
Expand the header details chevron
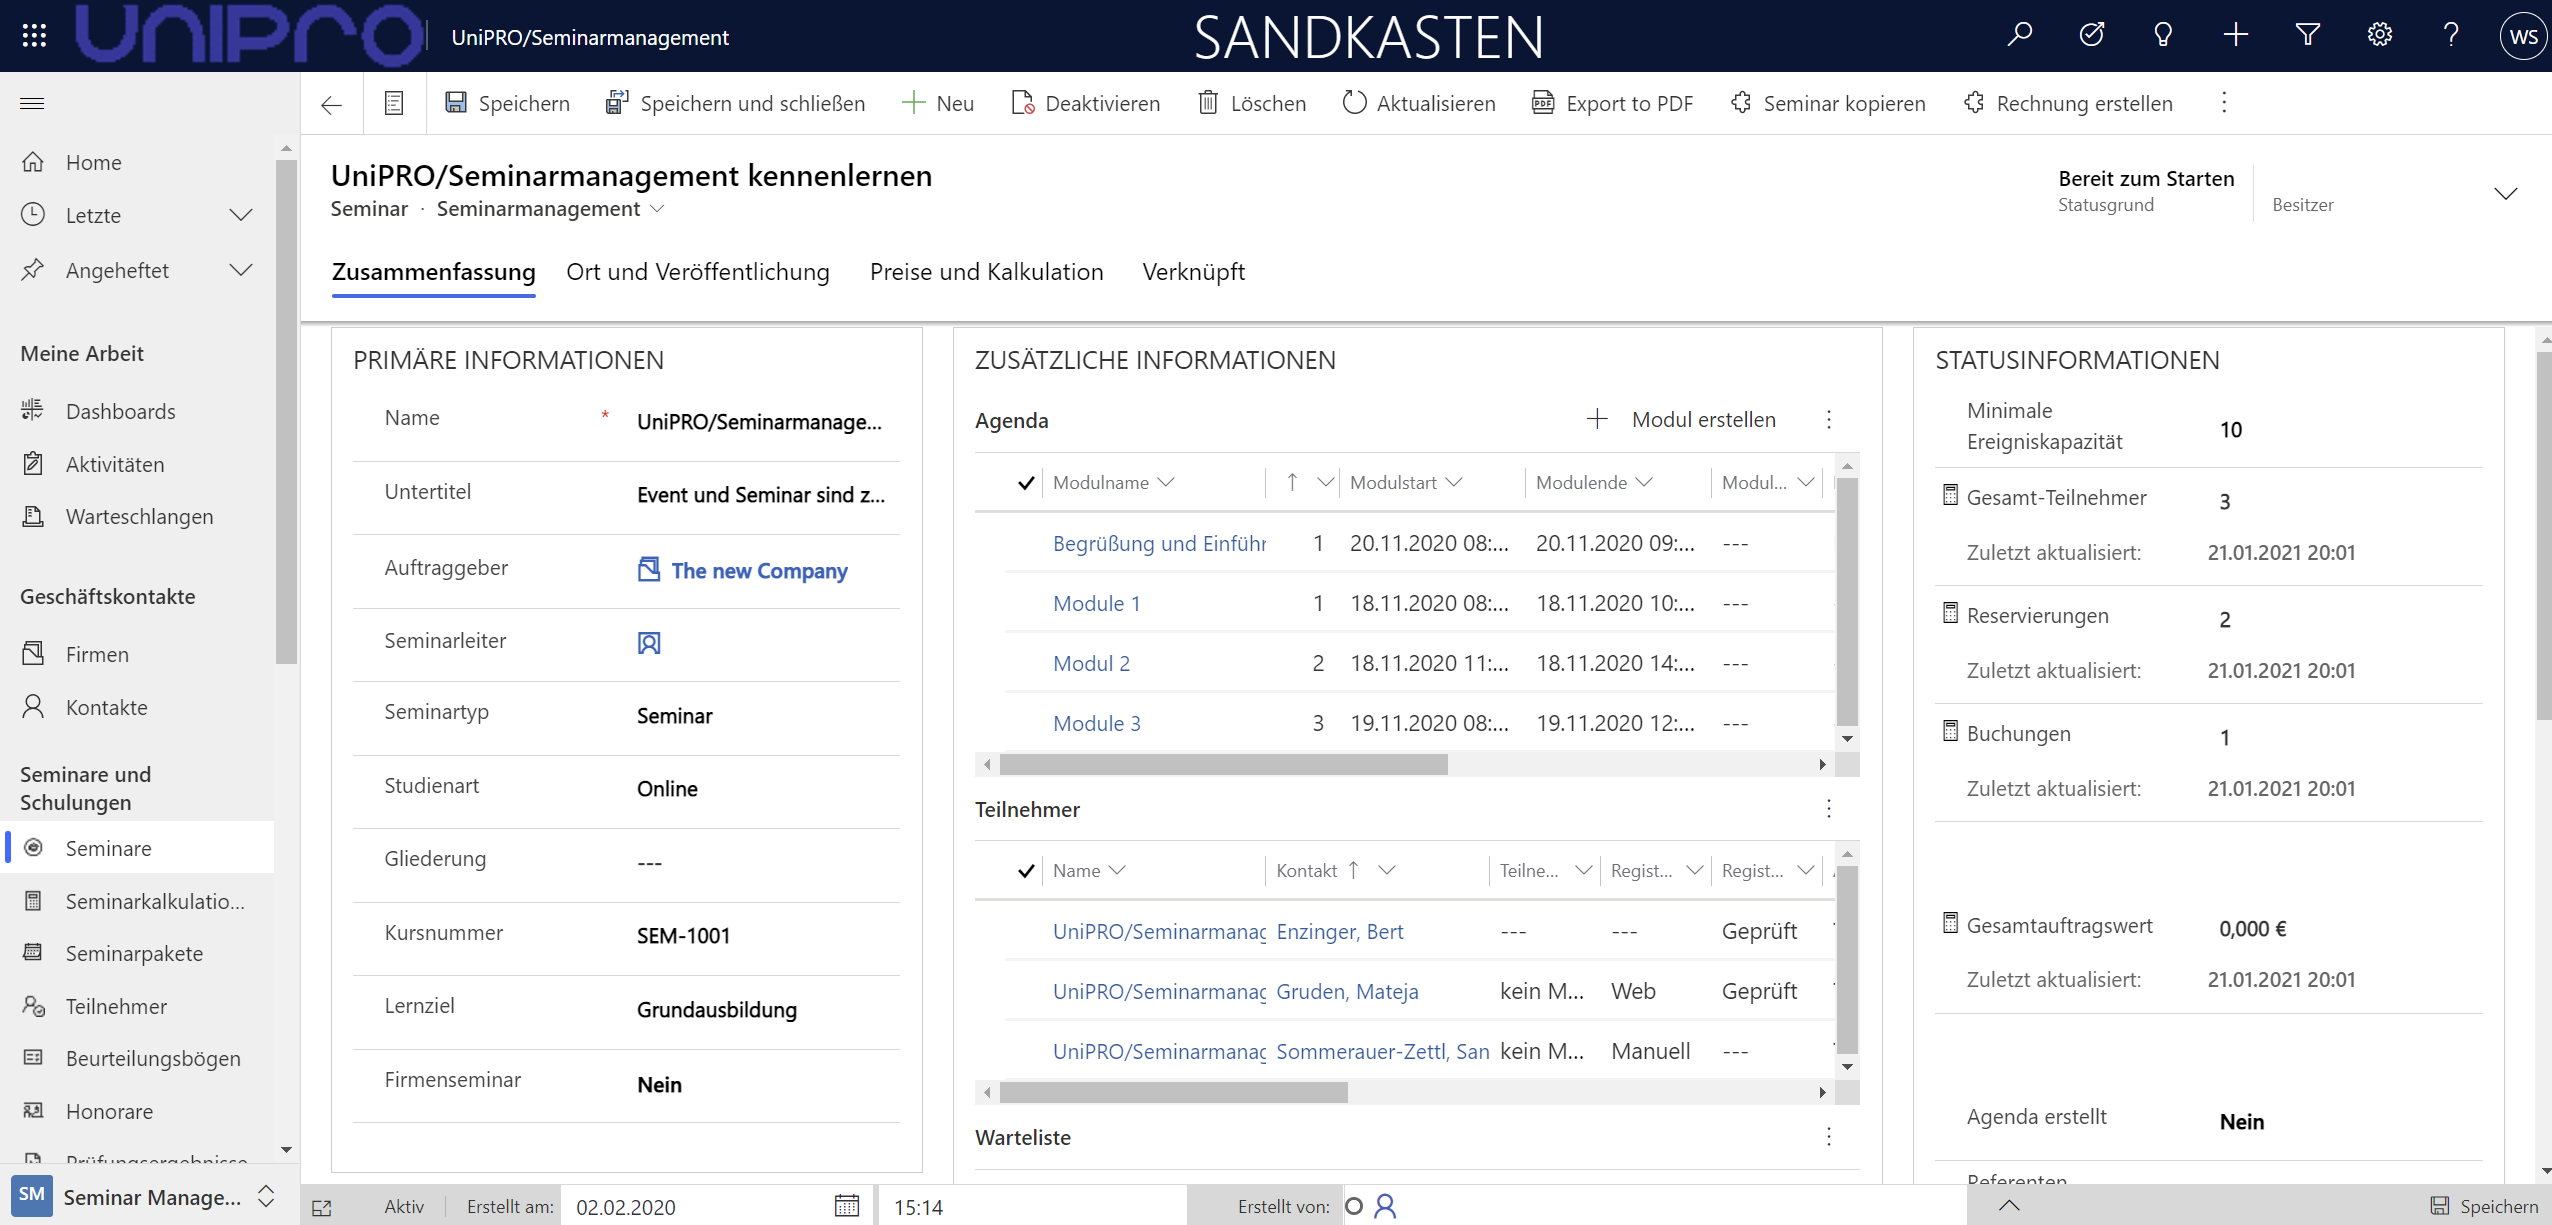click(2505, 193)
